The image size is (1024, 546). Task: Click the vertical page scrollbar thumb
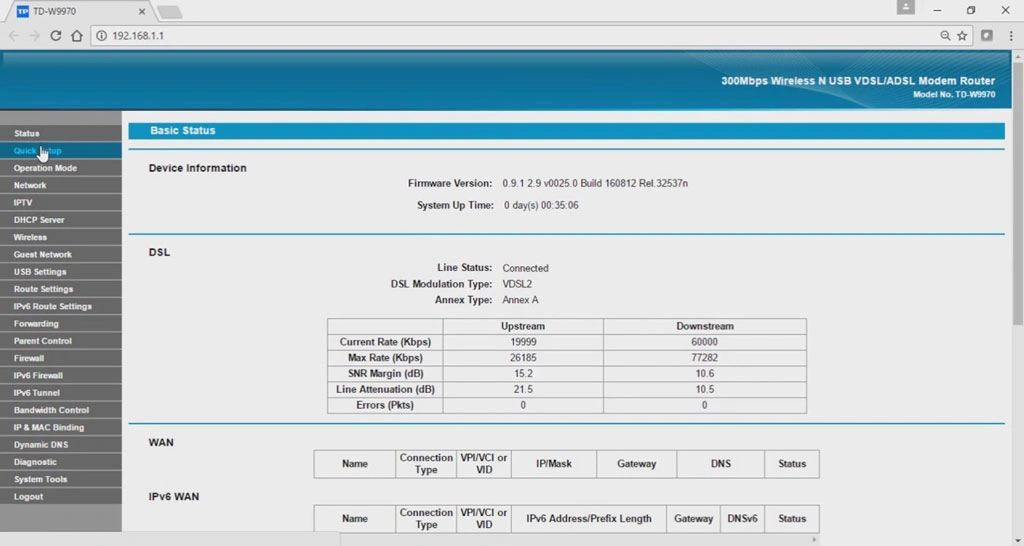tap(1018, 193)
